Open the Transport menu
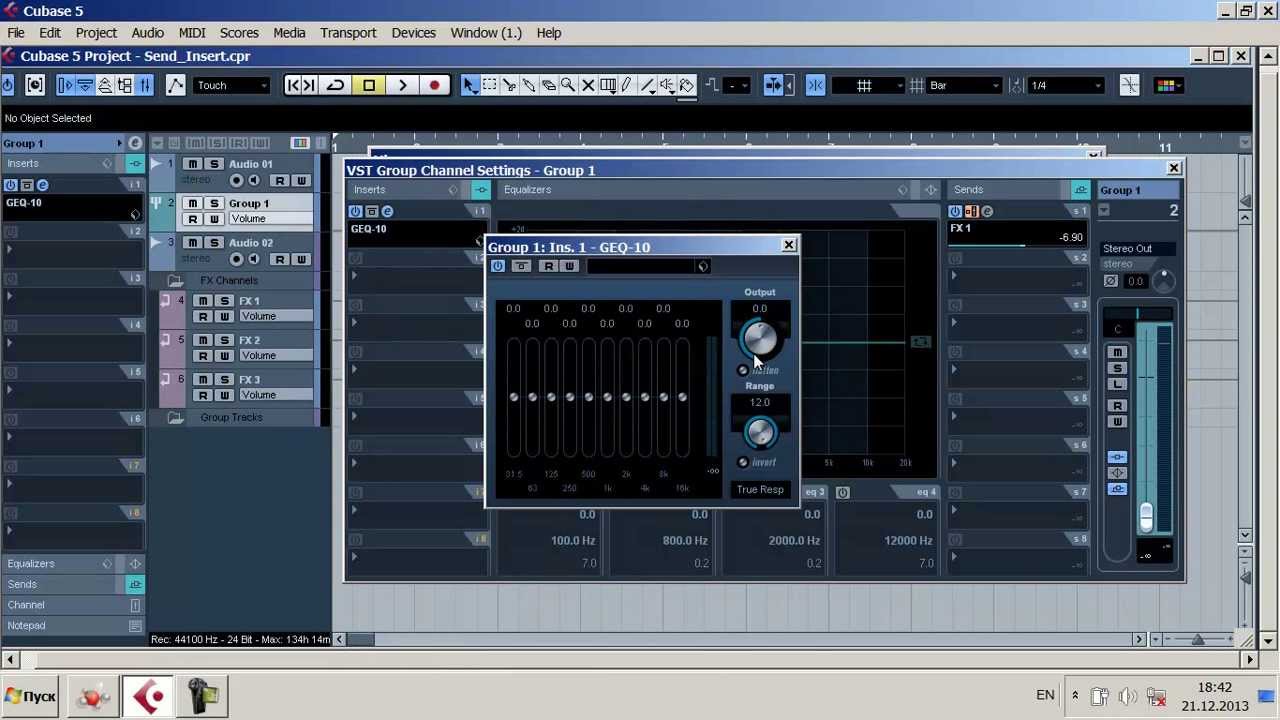 348,33
